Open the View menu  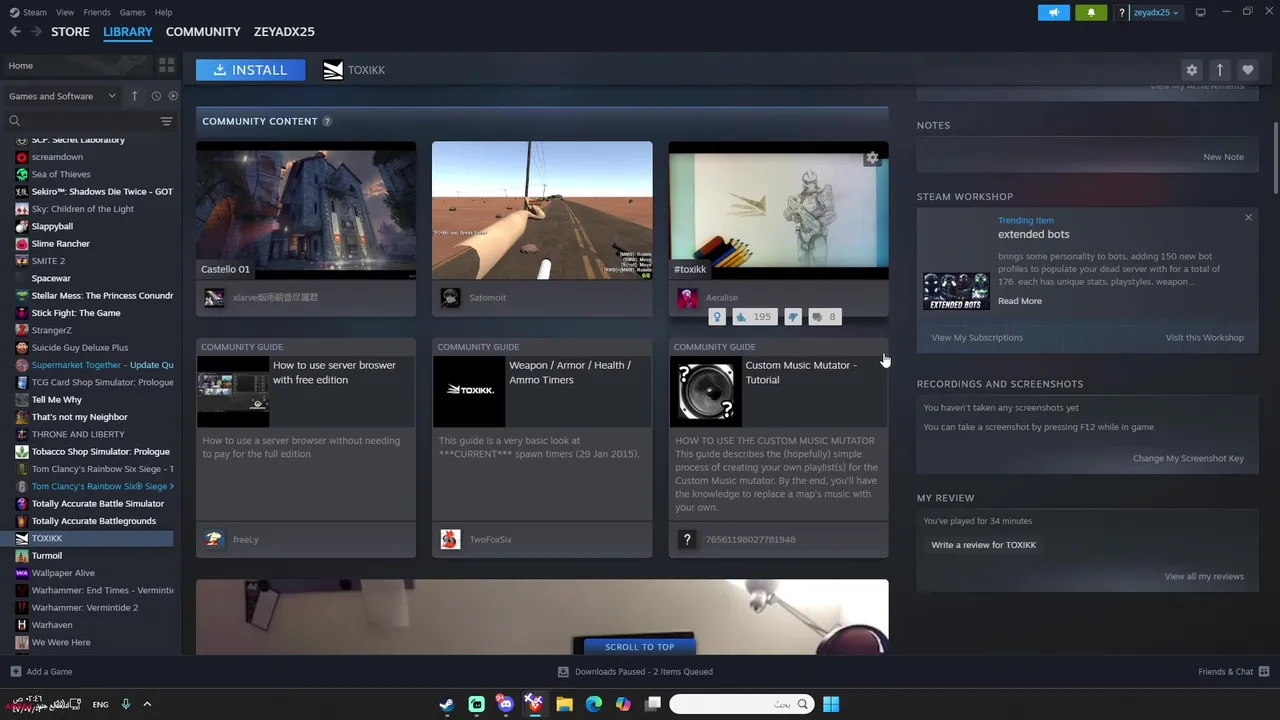65,12
